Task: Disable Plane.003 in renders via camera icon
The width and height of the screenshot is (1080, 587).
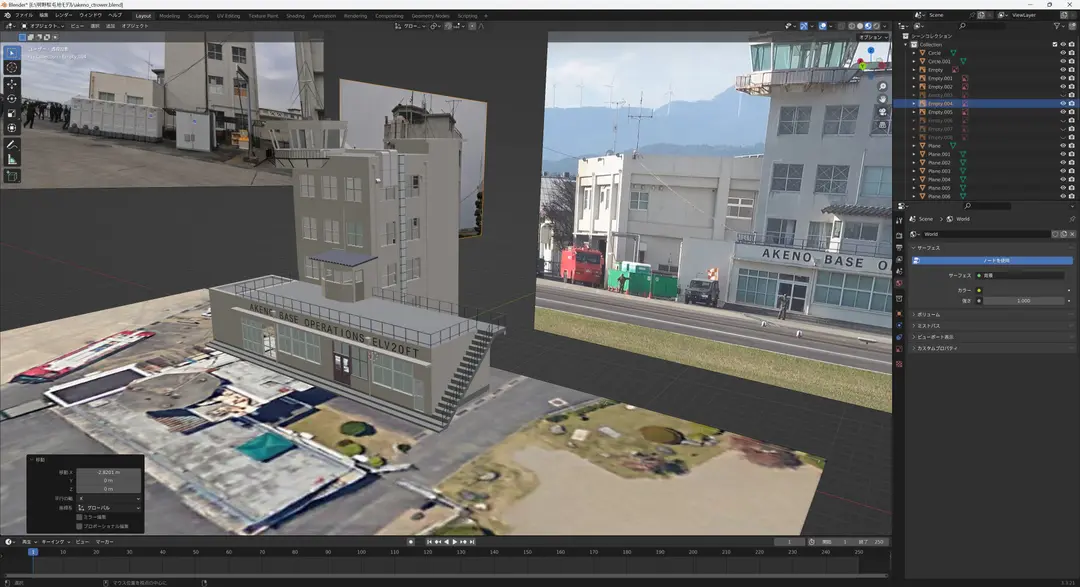Action: click(x=1071, y=171)
